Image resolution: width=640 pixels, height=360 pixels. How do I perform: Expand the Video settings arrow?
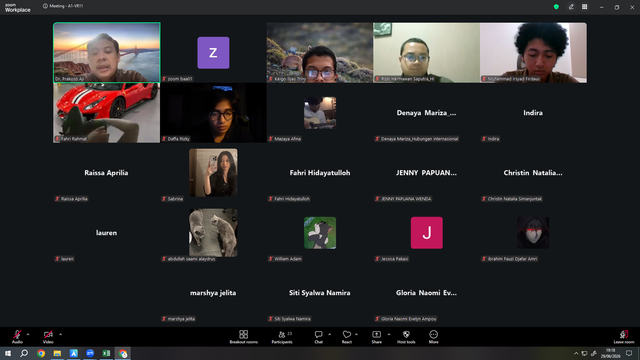click(x=60, y=334)
